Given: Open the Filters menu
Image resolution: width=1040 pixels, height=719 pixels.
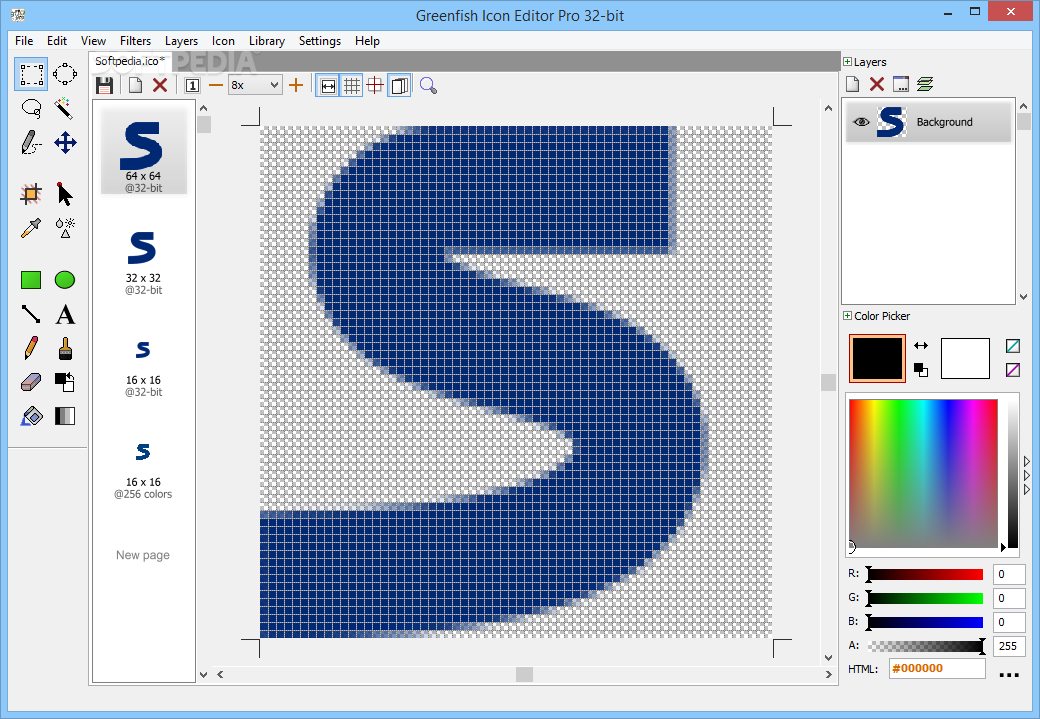Looking at the screenshot, I should point(135,41).
